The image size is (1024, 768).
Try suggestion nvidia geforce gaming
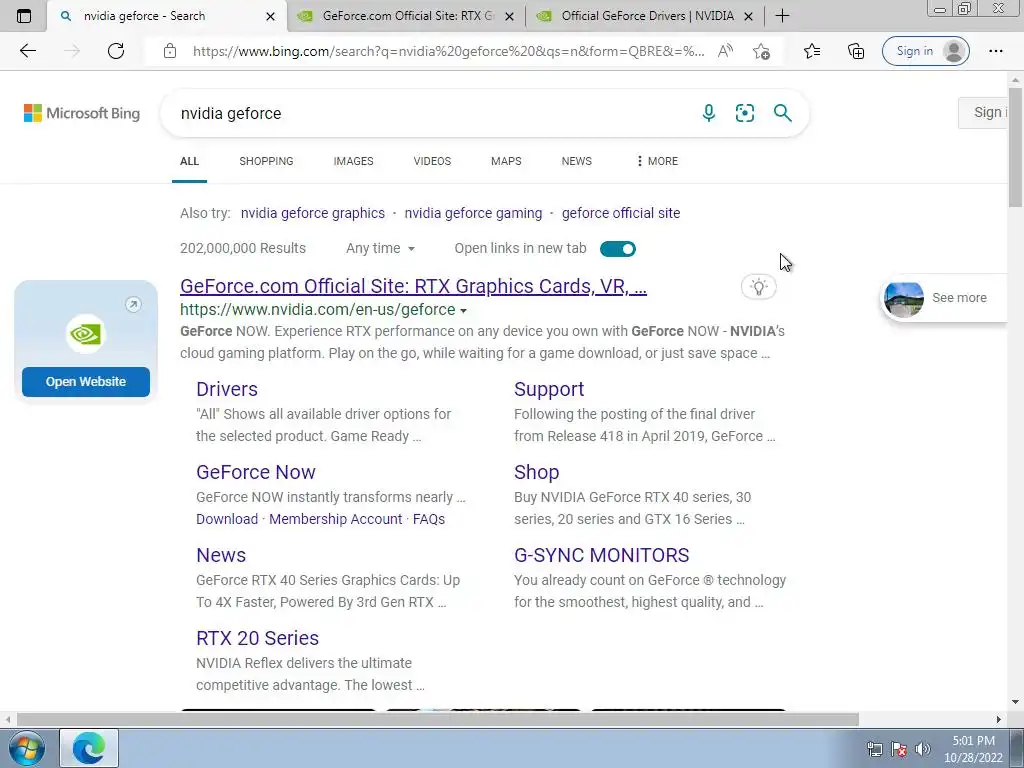(473, 213)
